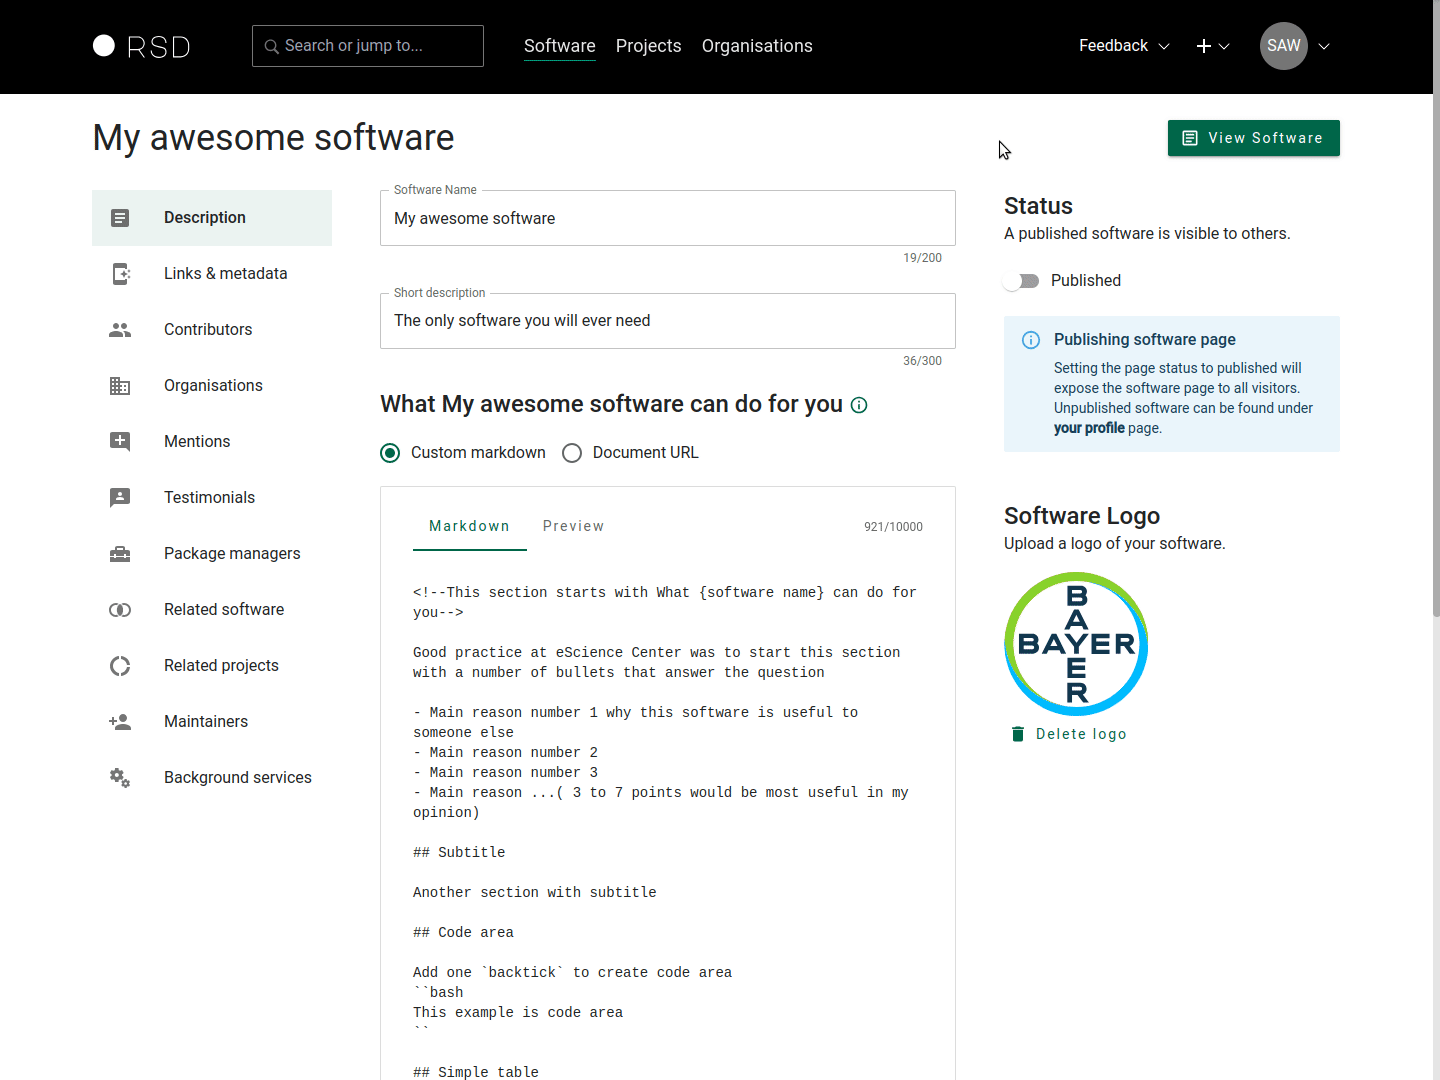Select the Document URL radio option

click(x=572, y=453)
